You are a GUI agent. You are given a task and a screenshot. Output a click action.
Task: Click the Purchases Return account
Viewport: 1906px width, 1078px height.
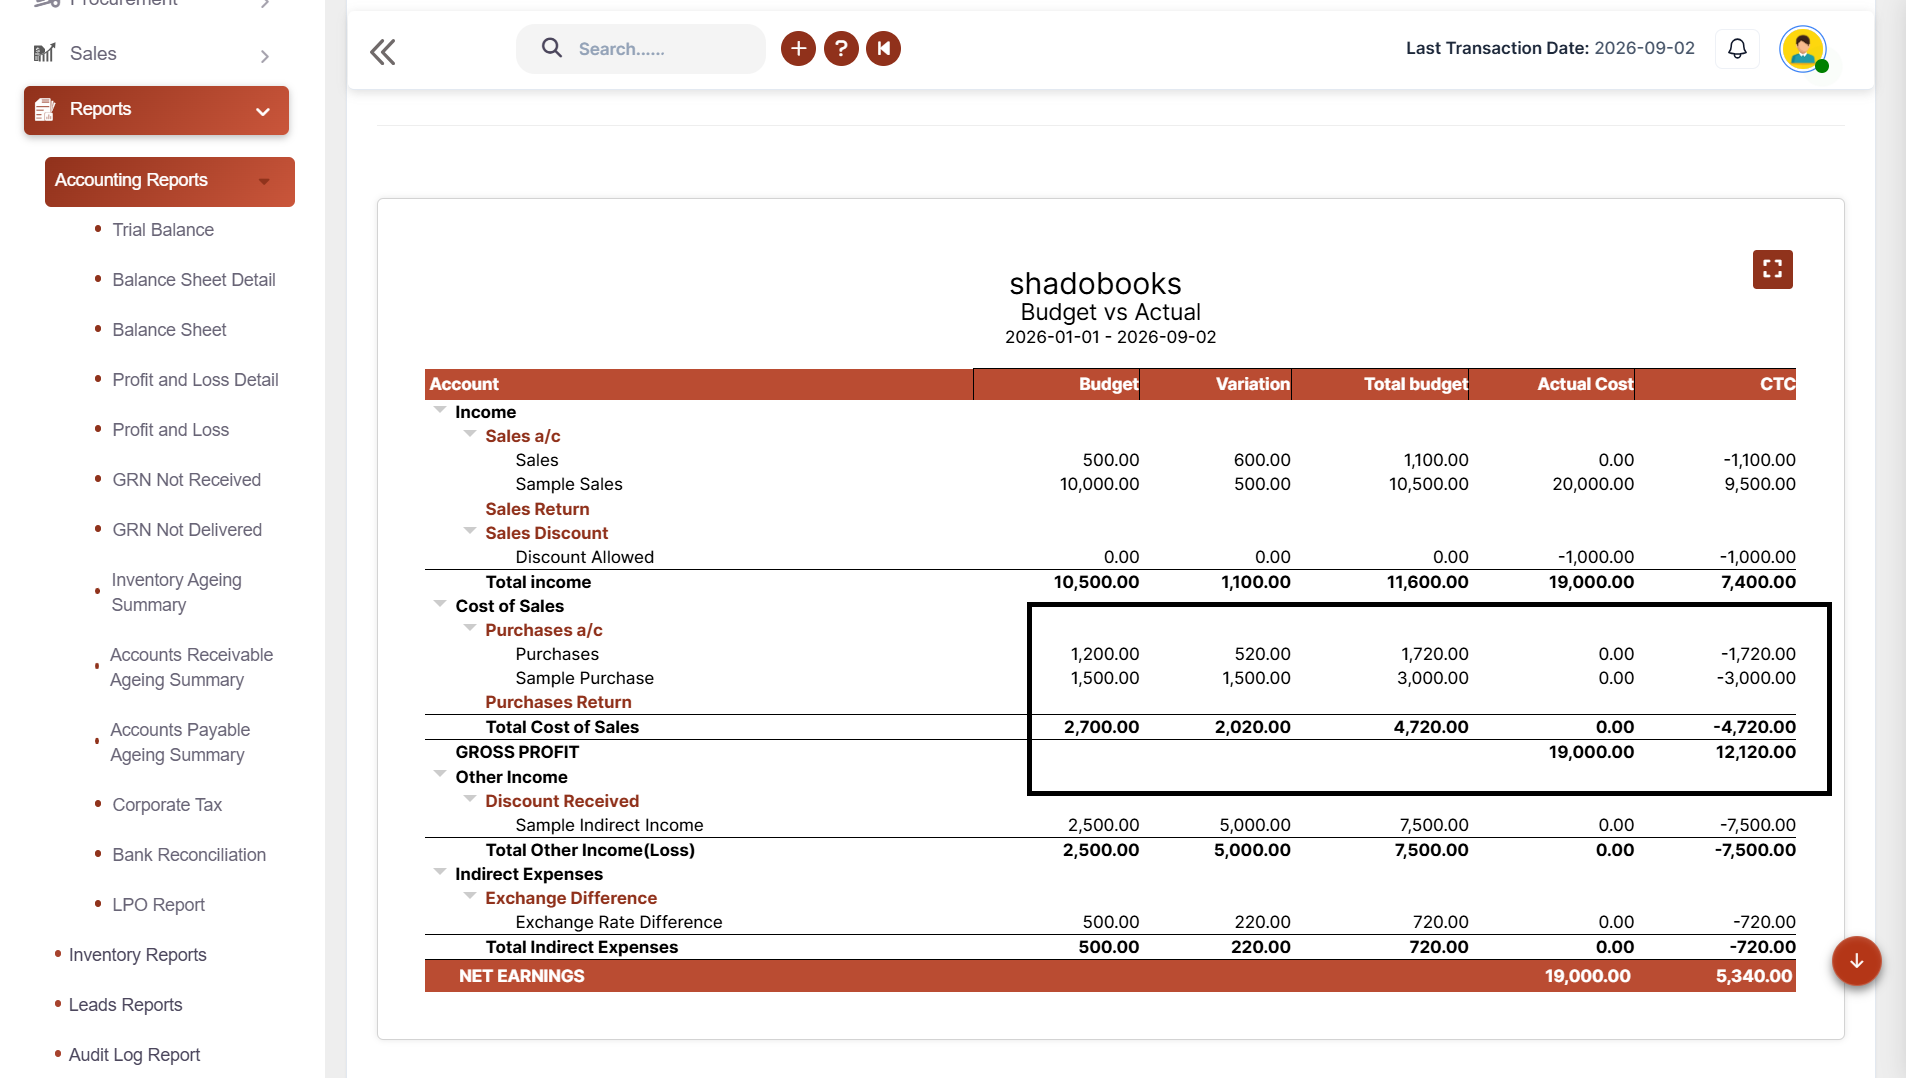click(x=558, y=702)
